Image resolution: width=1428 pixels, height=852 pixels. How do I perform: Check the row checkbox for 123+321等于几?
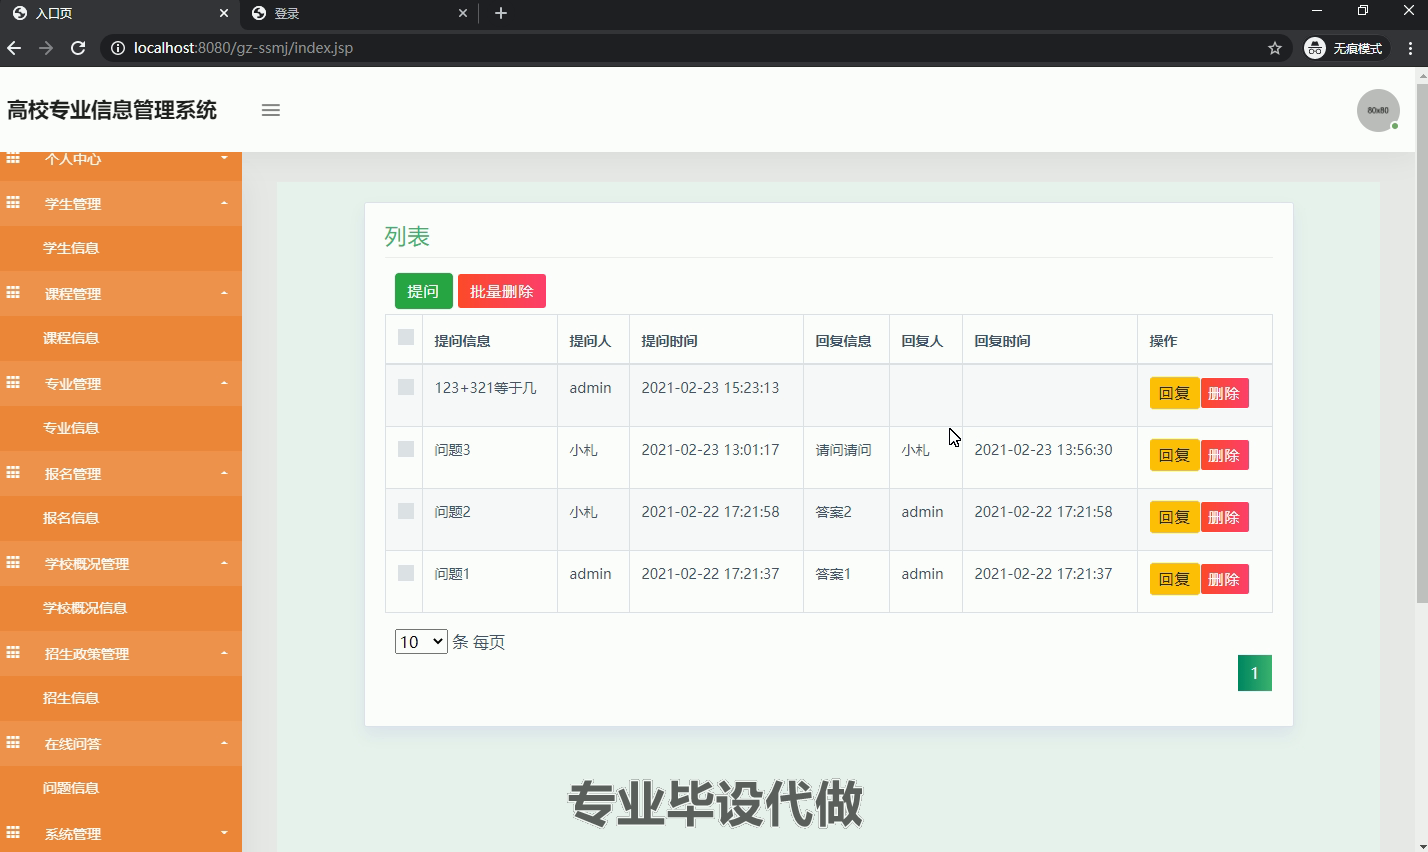coord(406,387)
